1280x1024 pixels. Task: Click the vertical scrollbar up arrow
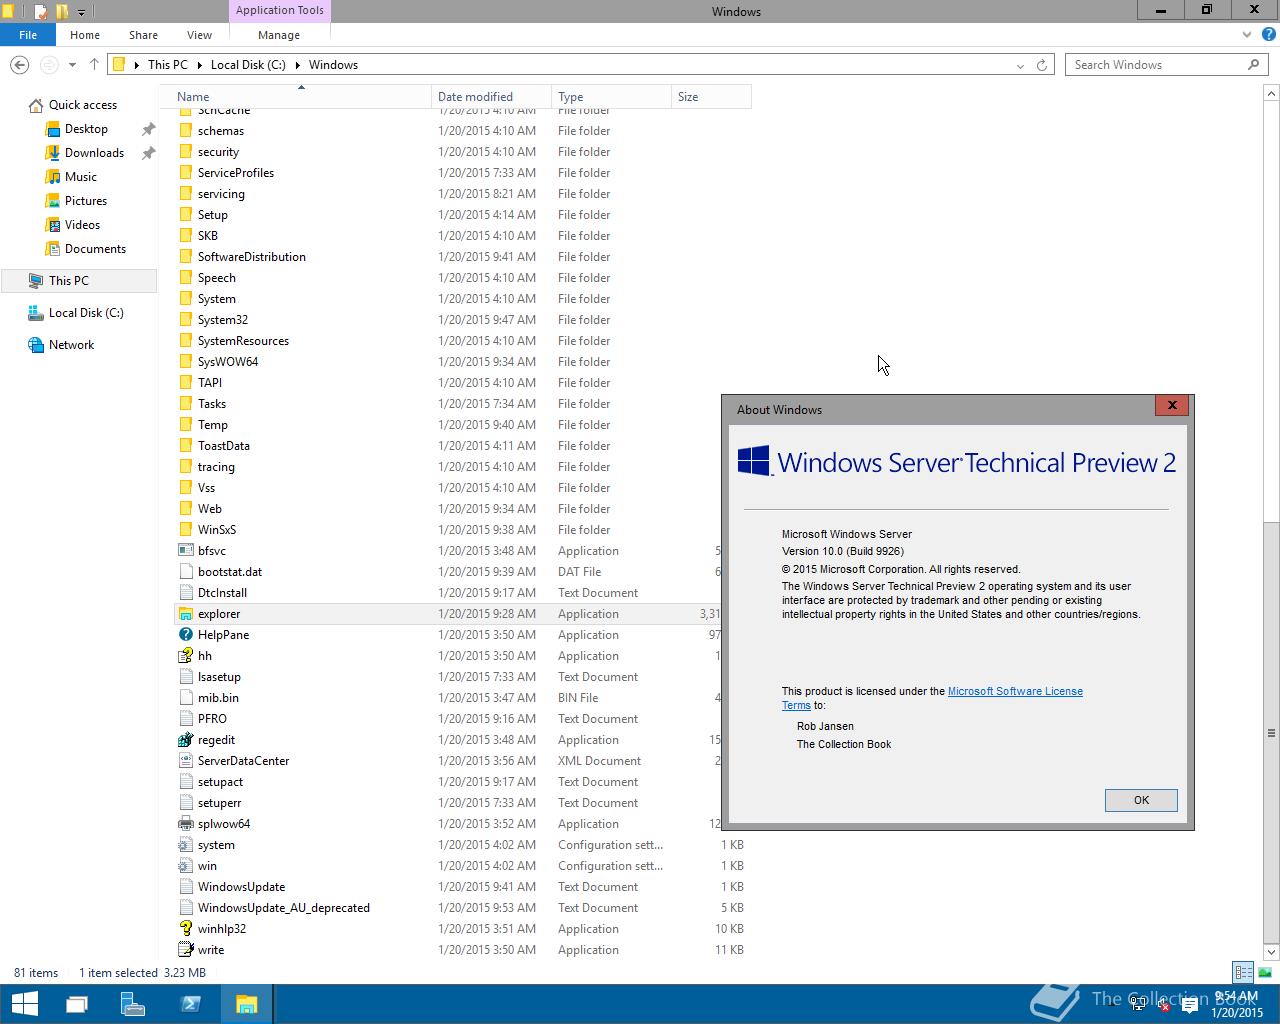[1271, 93]
